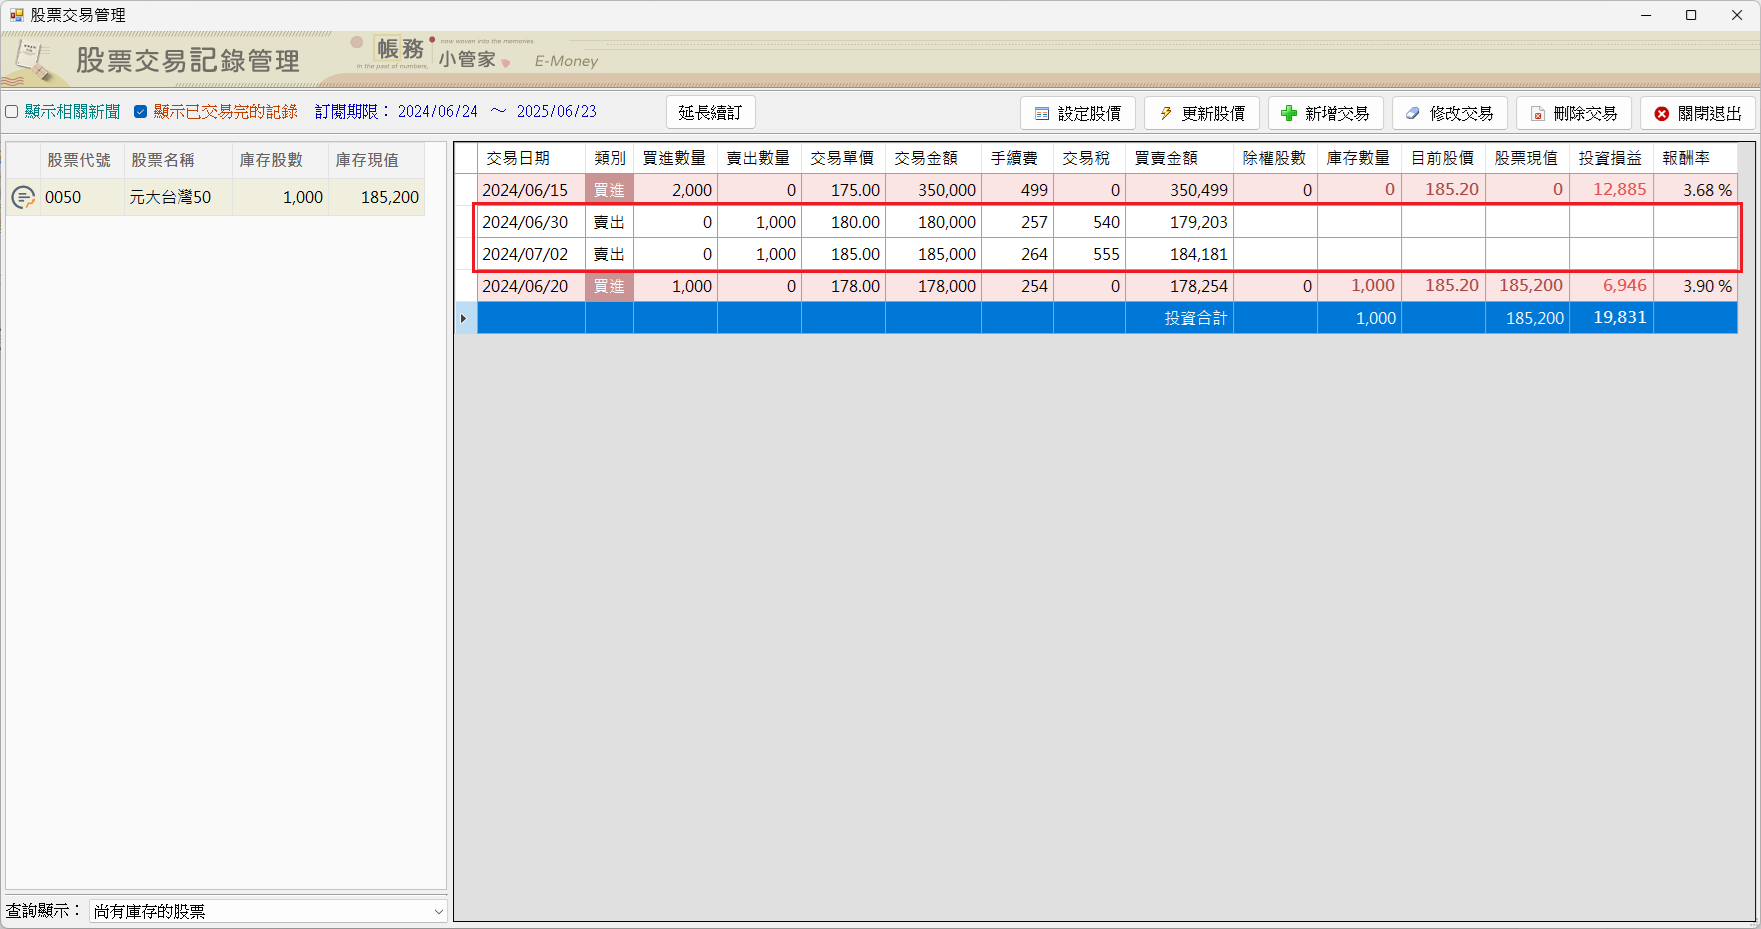Click the 3.90 % return rate cell
This screenshot has width=1761, height=929.
click(1695, 286)
